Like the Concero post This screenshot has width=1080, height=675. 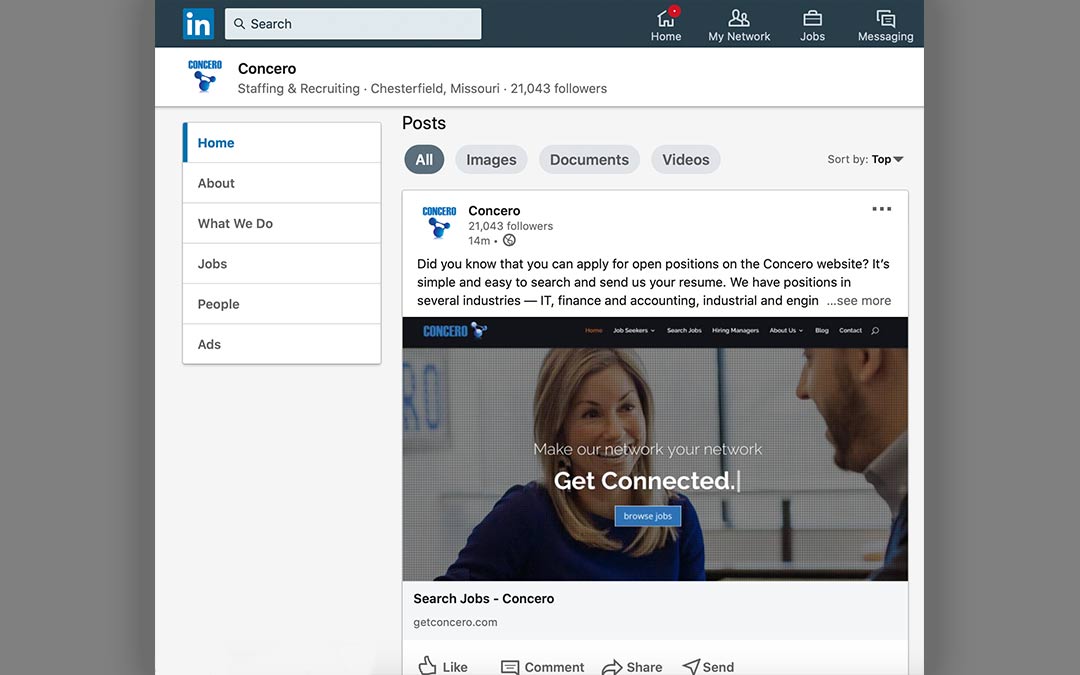(x=443, y=666)
